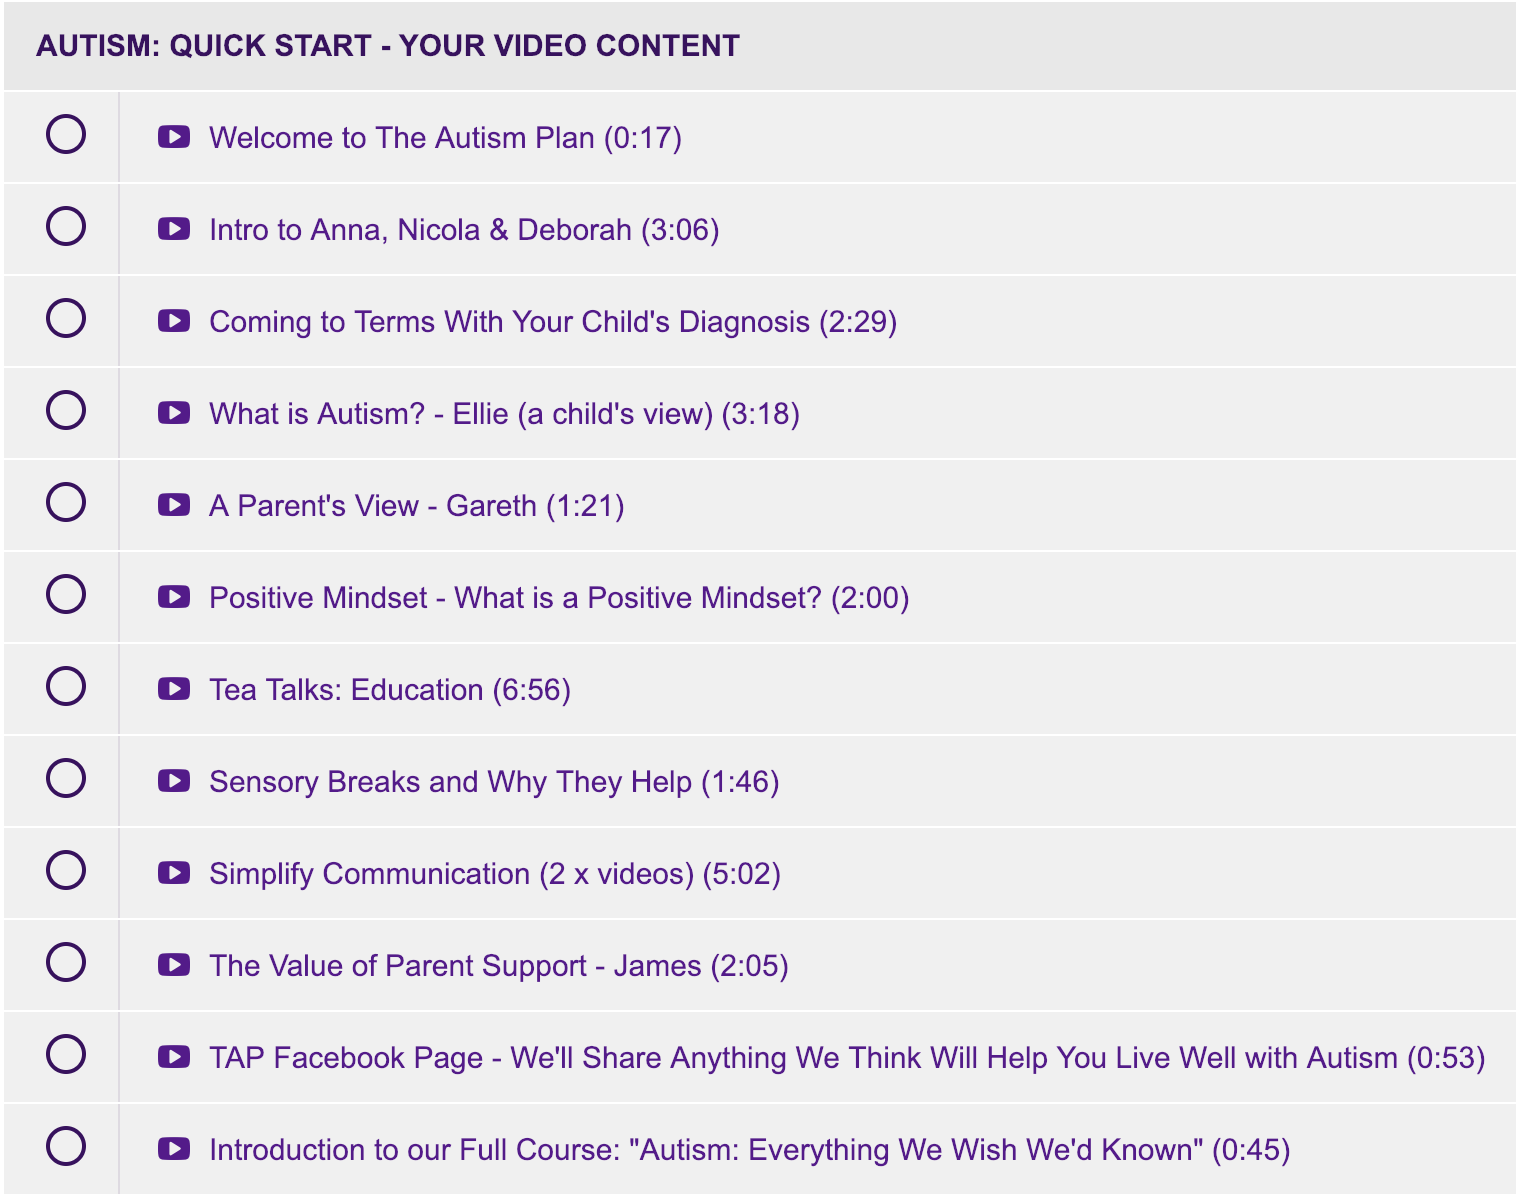The image size is (1516, 1200).
Task: Toggle the completion circle for Positive Mindset lesson
Action: (66, 594)
